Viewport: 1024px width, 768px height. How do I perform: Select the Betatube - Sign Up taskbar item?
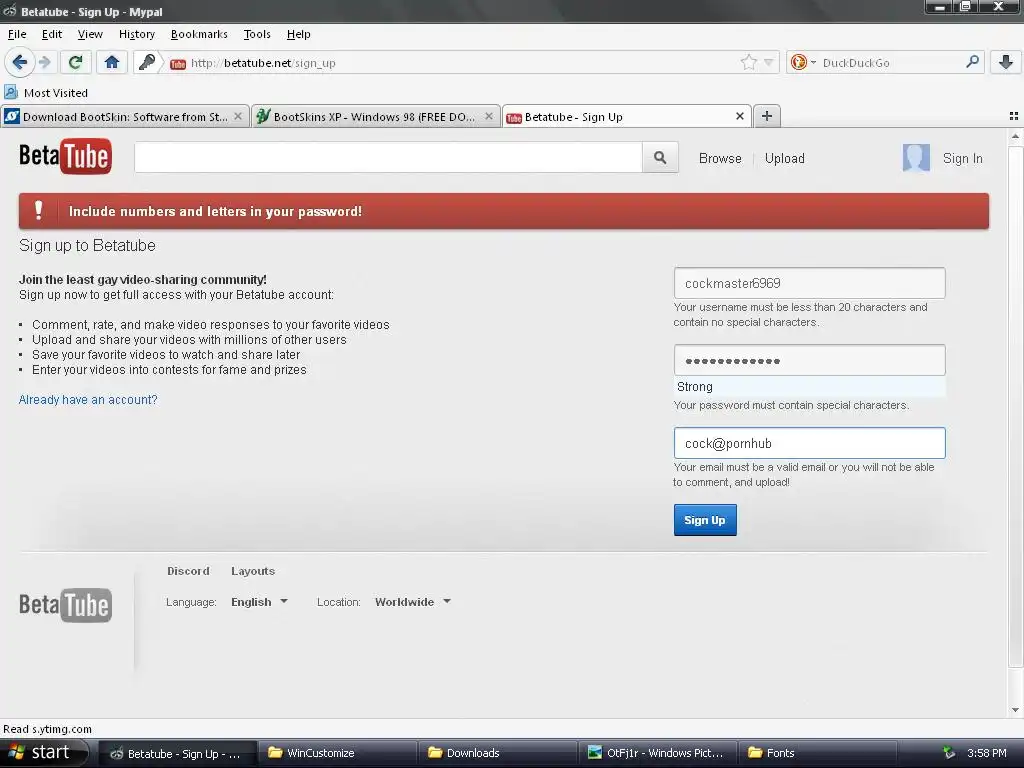tap(176, 753)
